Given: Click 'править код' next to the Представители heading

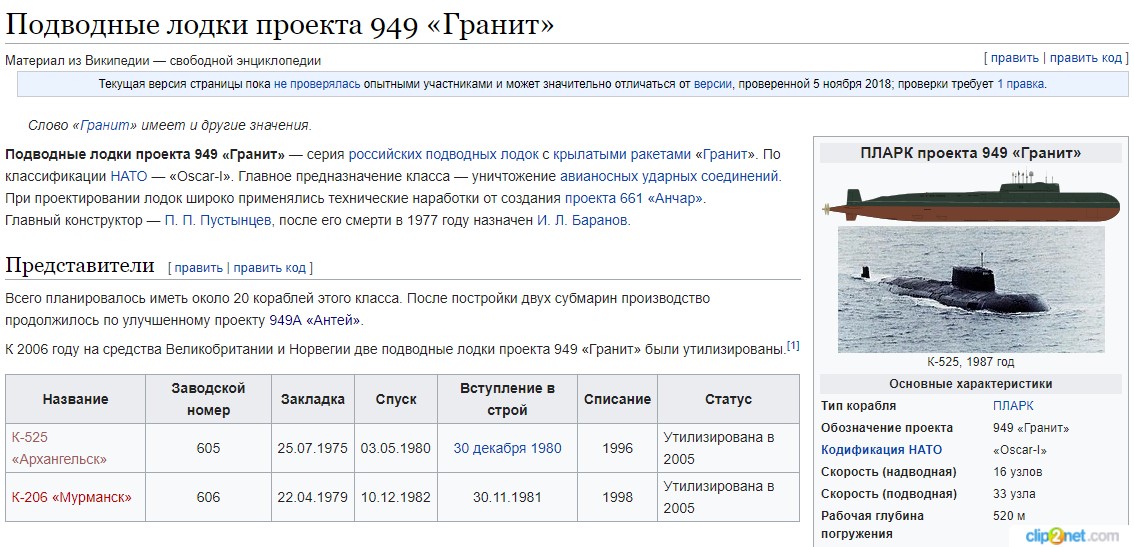Looking at the screenshot, I should pos(270,268).
